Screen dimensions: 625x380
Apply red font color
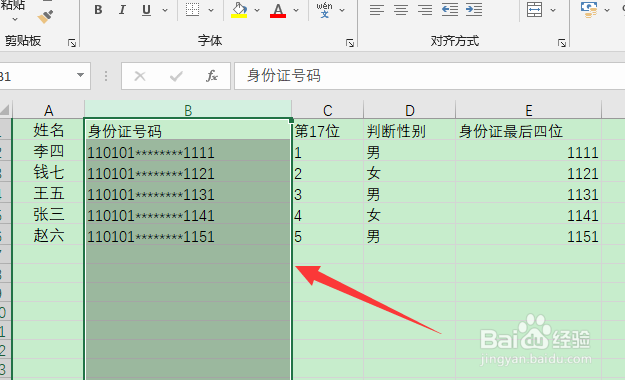278,10
